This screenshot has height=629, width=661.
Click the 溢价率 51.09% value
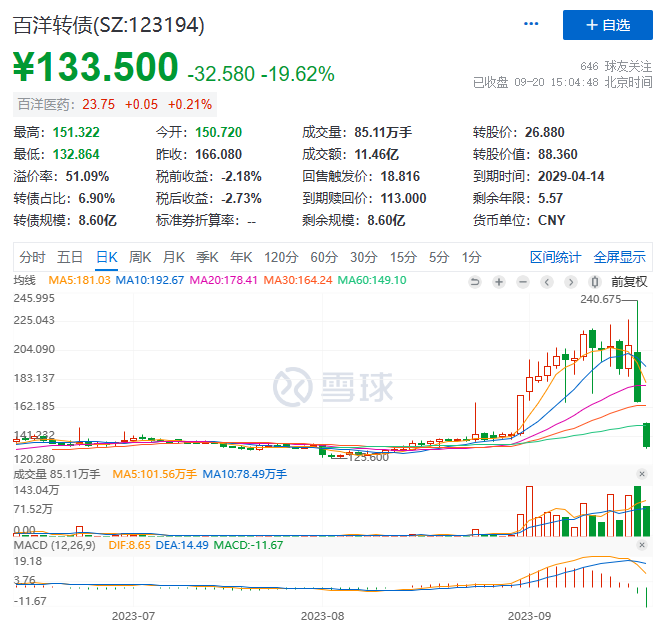click(x=87, y=176)
